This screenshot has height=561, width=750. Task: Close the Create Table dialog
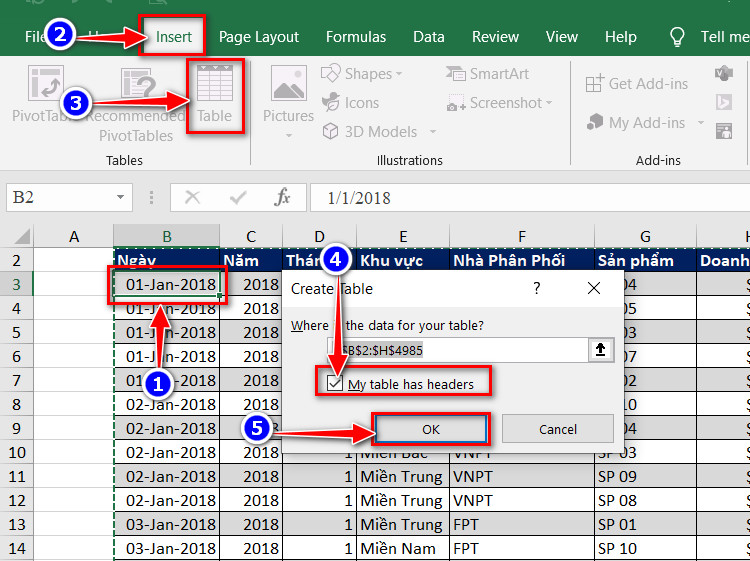coord(594,288)
